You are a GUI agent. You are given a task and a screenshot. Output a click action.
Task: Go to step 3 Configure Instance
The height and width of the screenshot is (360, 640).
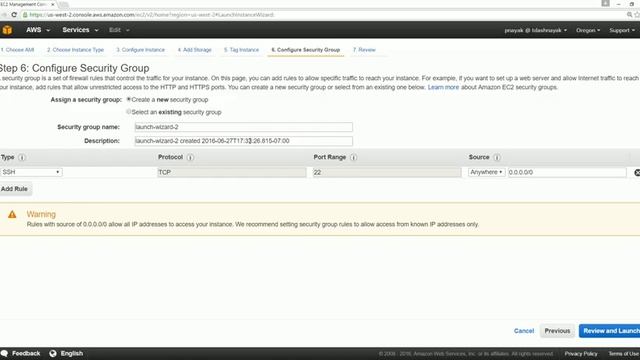140,50
